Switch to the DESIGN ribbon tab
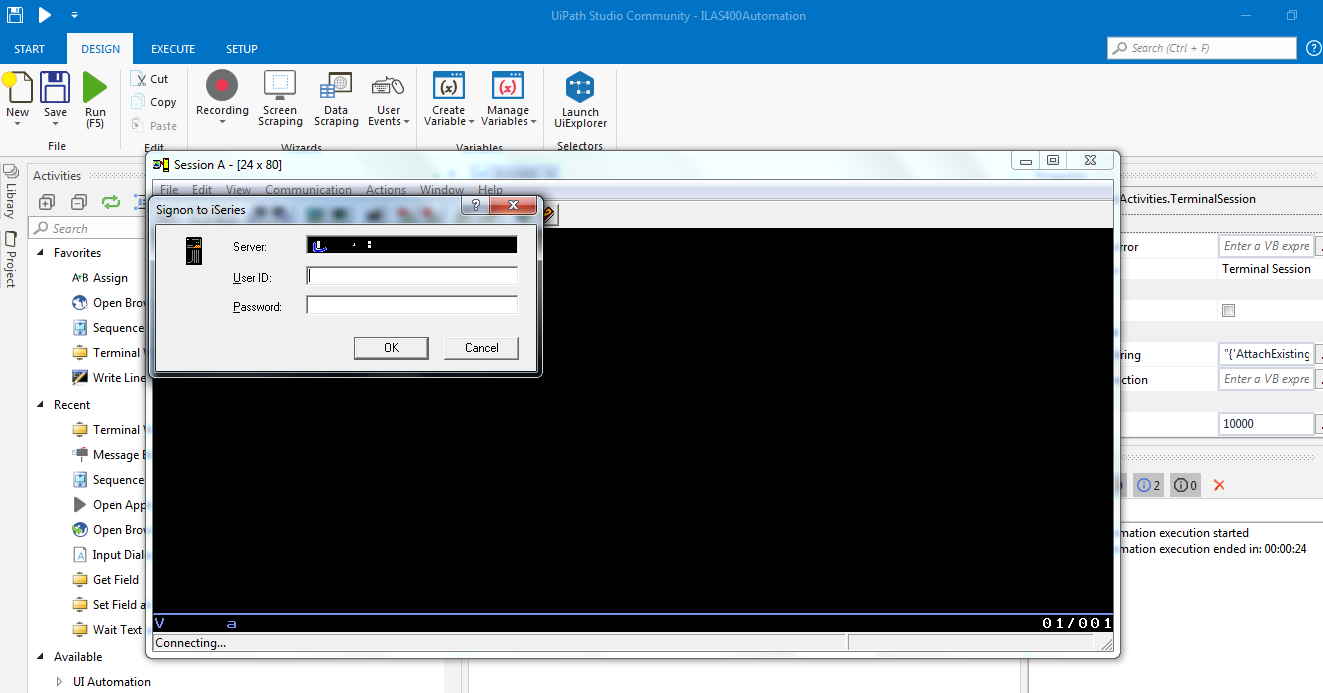Screen dimensions: 1323x693 100,49
